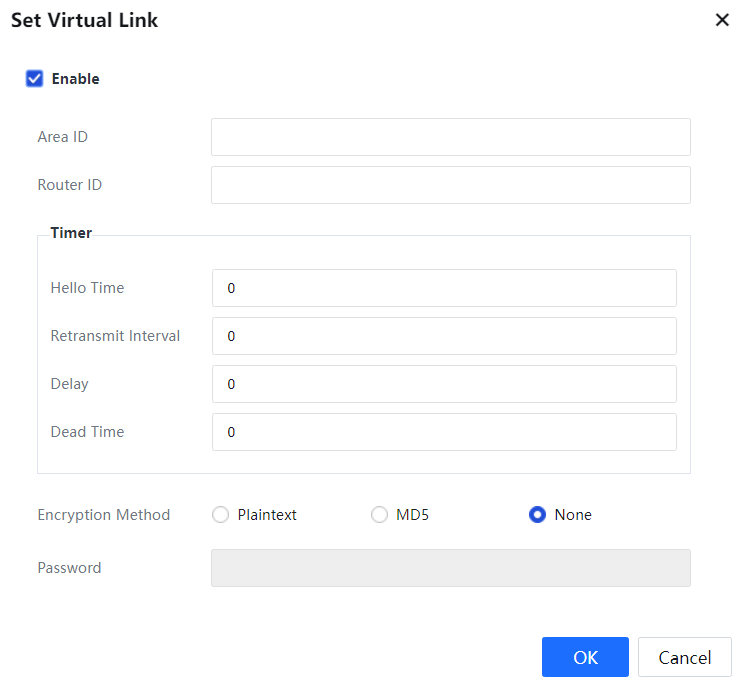746x683 pixels.
Task: Click the Area ID label text
Action: tap(62, 137)
